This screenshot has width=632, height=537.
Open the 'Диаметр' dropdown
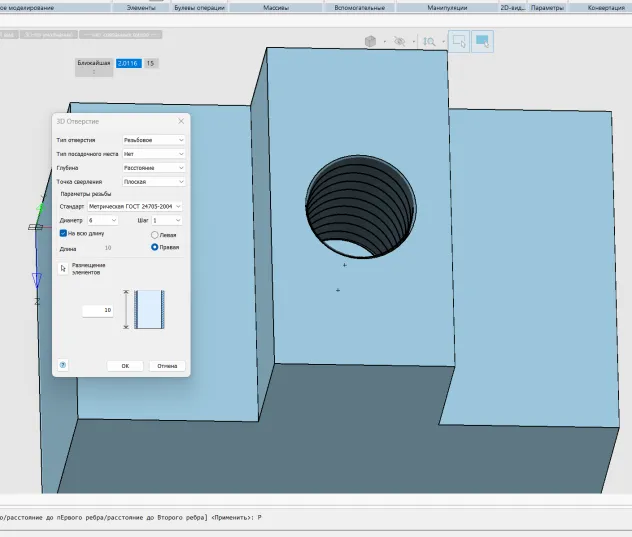pos(102,219)
